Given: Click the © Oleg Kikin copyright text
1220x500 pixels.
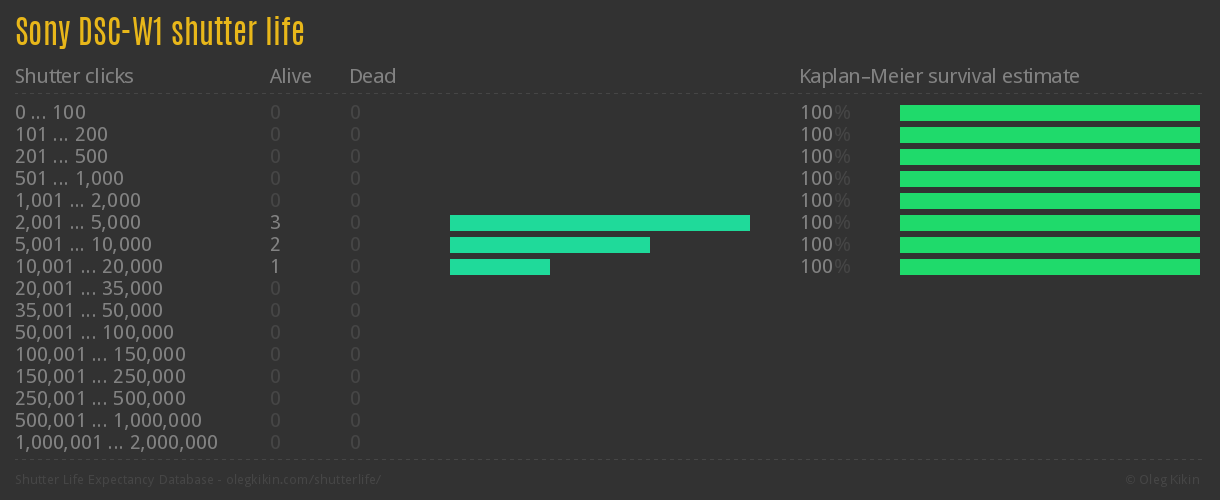Looking at the screenshot, I should click(x=1164, y=480).
